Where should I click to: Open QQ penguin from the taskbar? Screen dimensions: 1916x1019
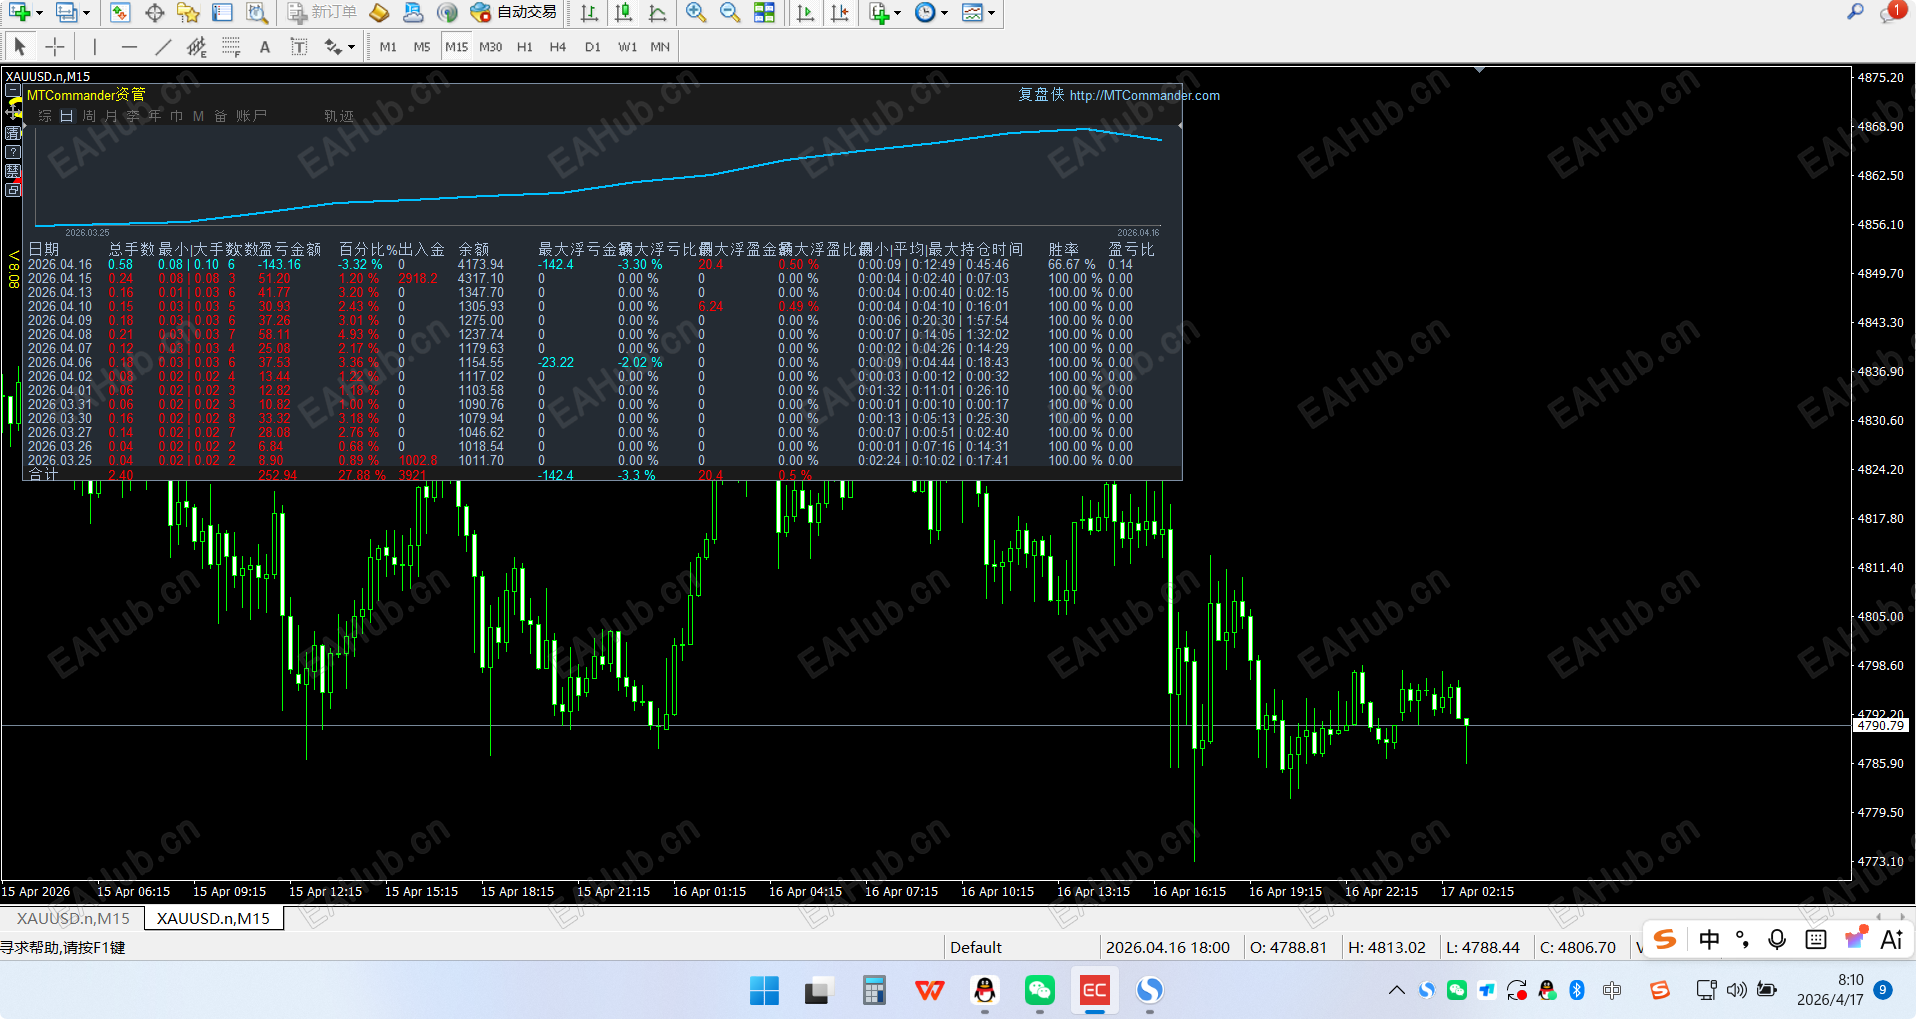coord(985,990)
